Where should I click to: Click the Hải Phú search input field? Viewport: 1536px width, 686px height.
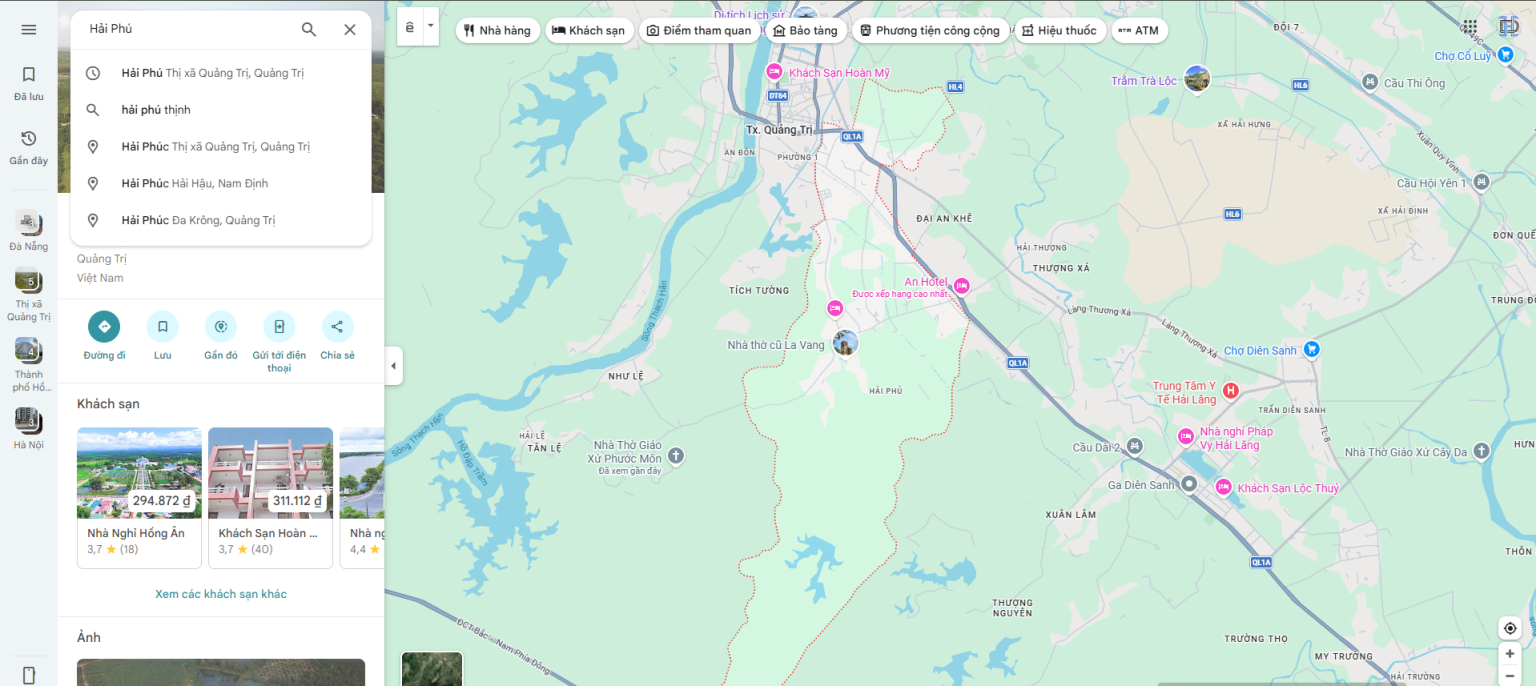tap(190, 30)
